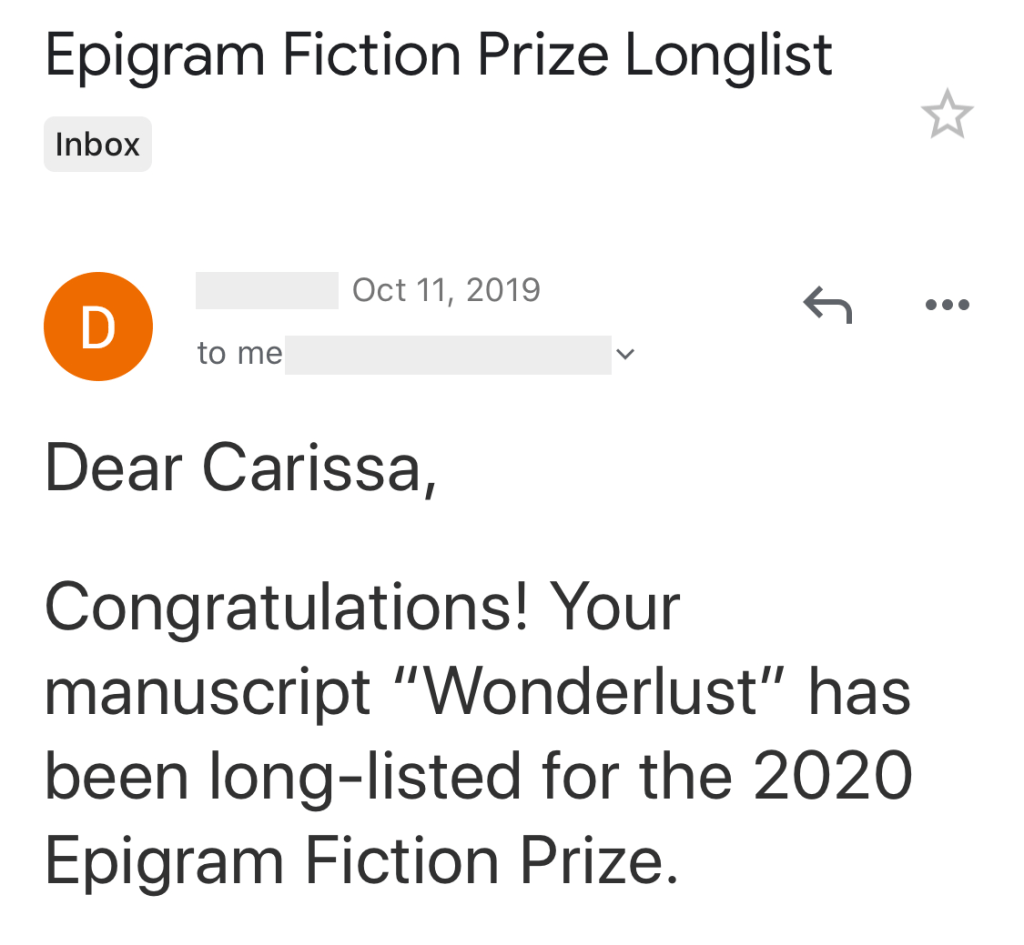Click the redacted recipient address after "to me"
Image resolution: width=1024 pixels, height=945 pixels.
(x=447, y=354)
